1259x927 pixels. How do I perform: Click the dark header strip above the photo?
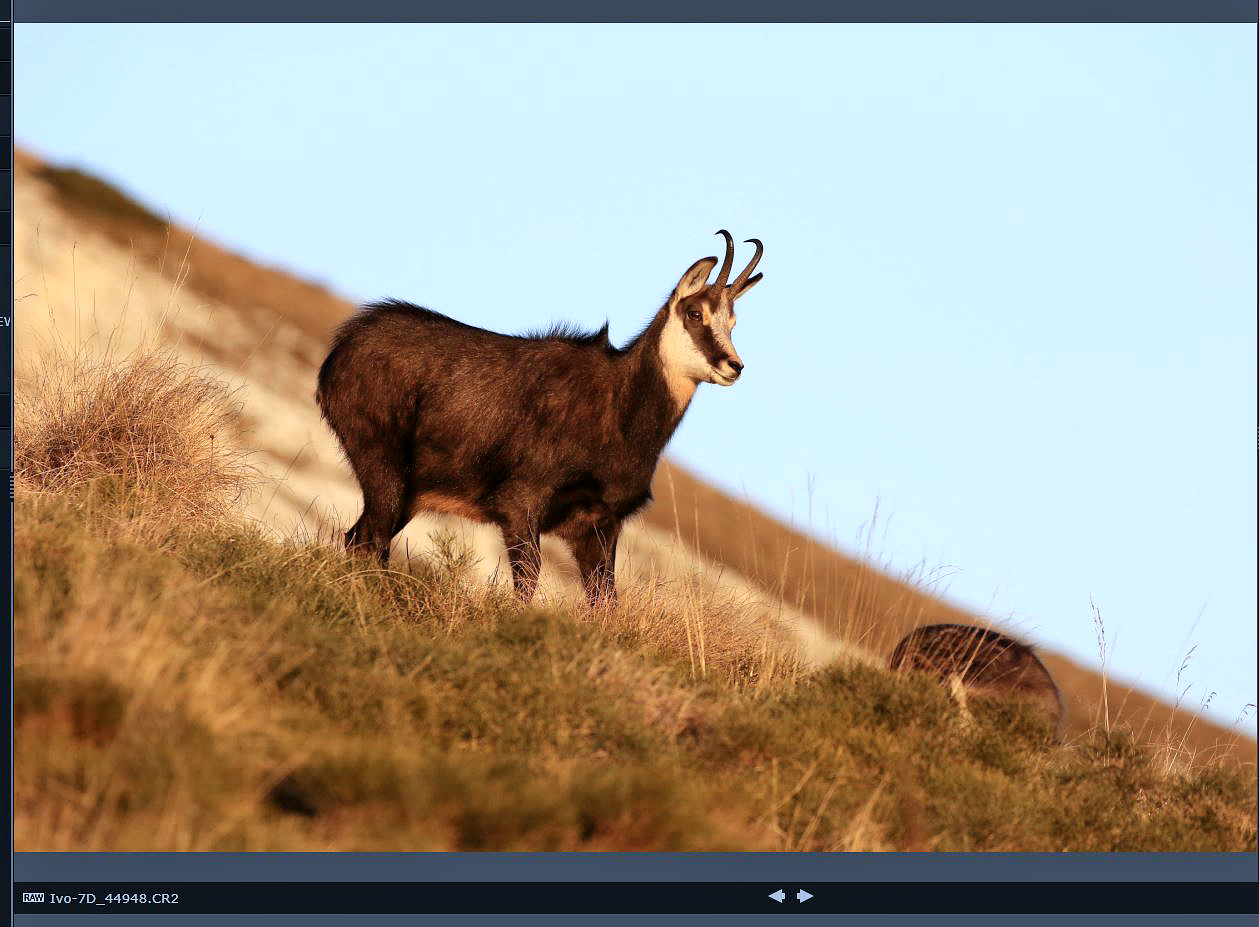pos(630,10)
